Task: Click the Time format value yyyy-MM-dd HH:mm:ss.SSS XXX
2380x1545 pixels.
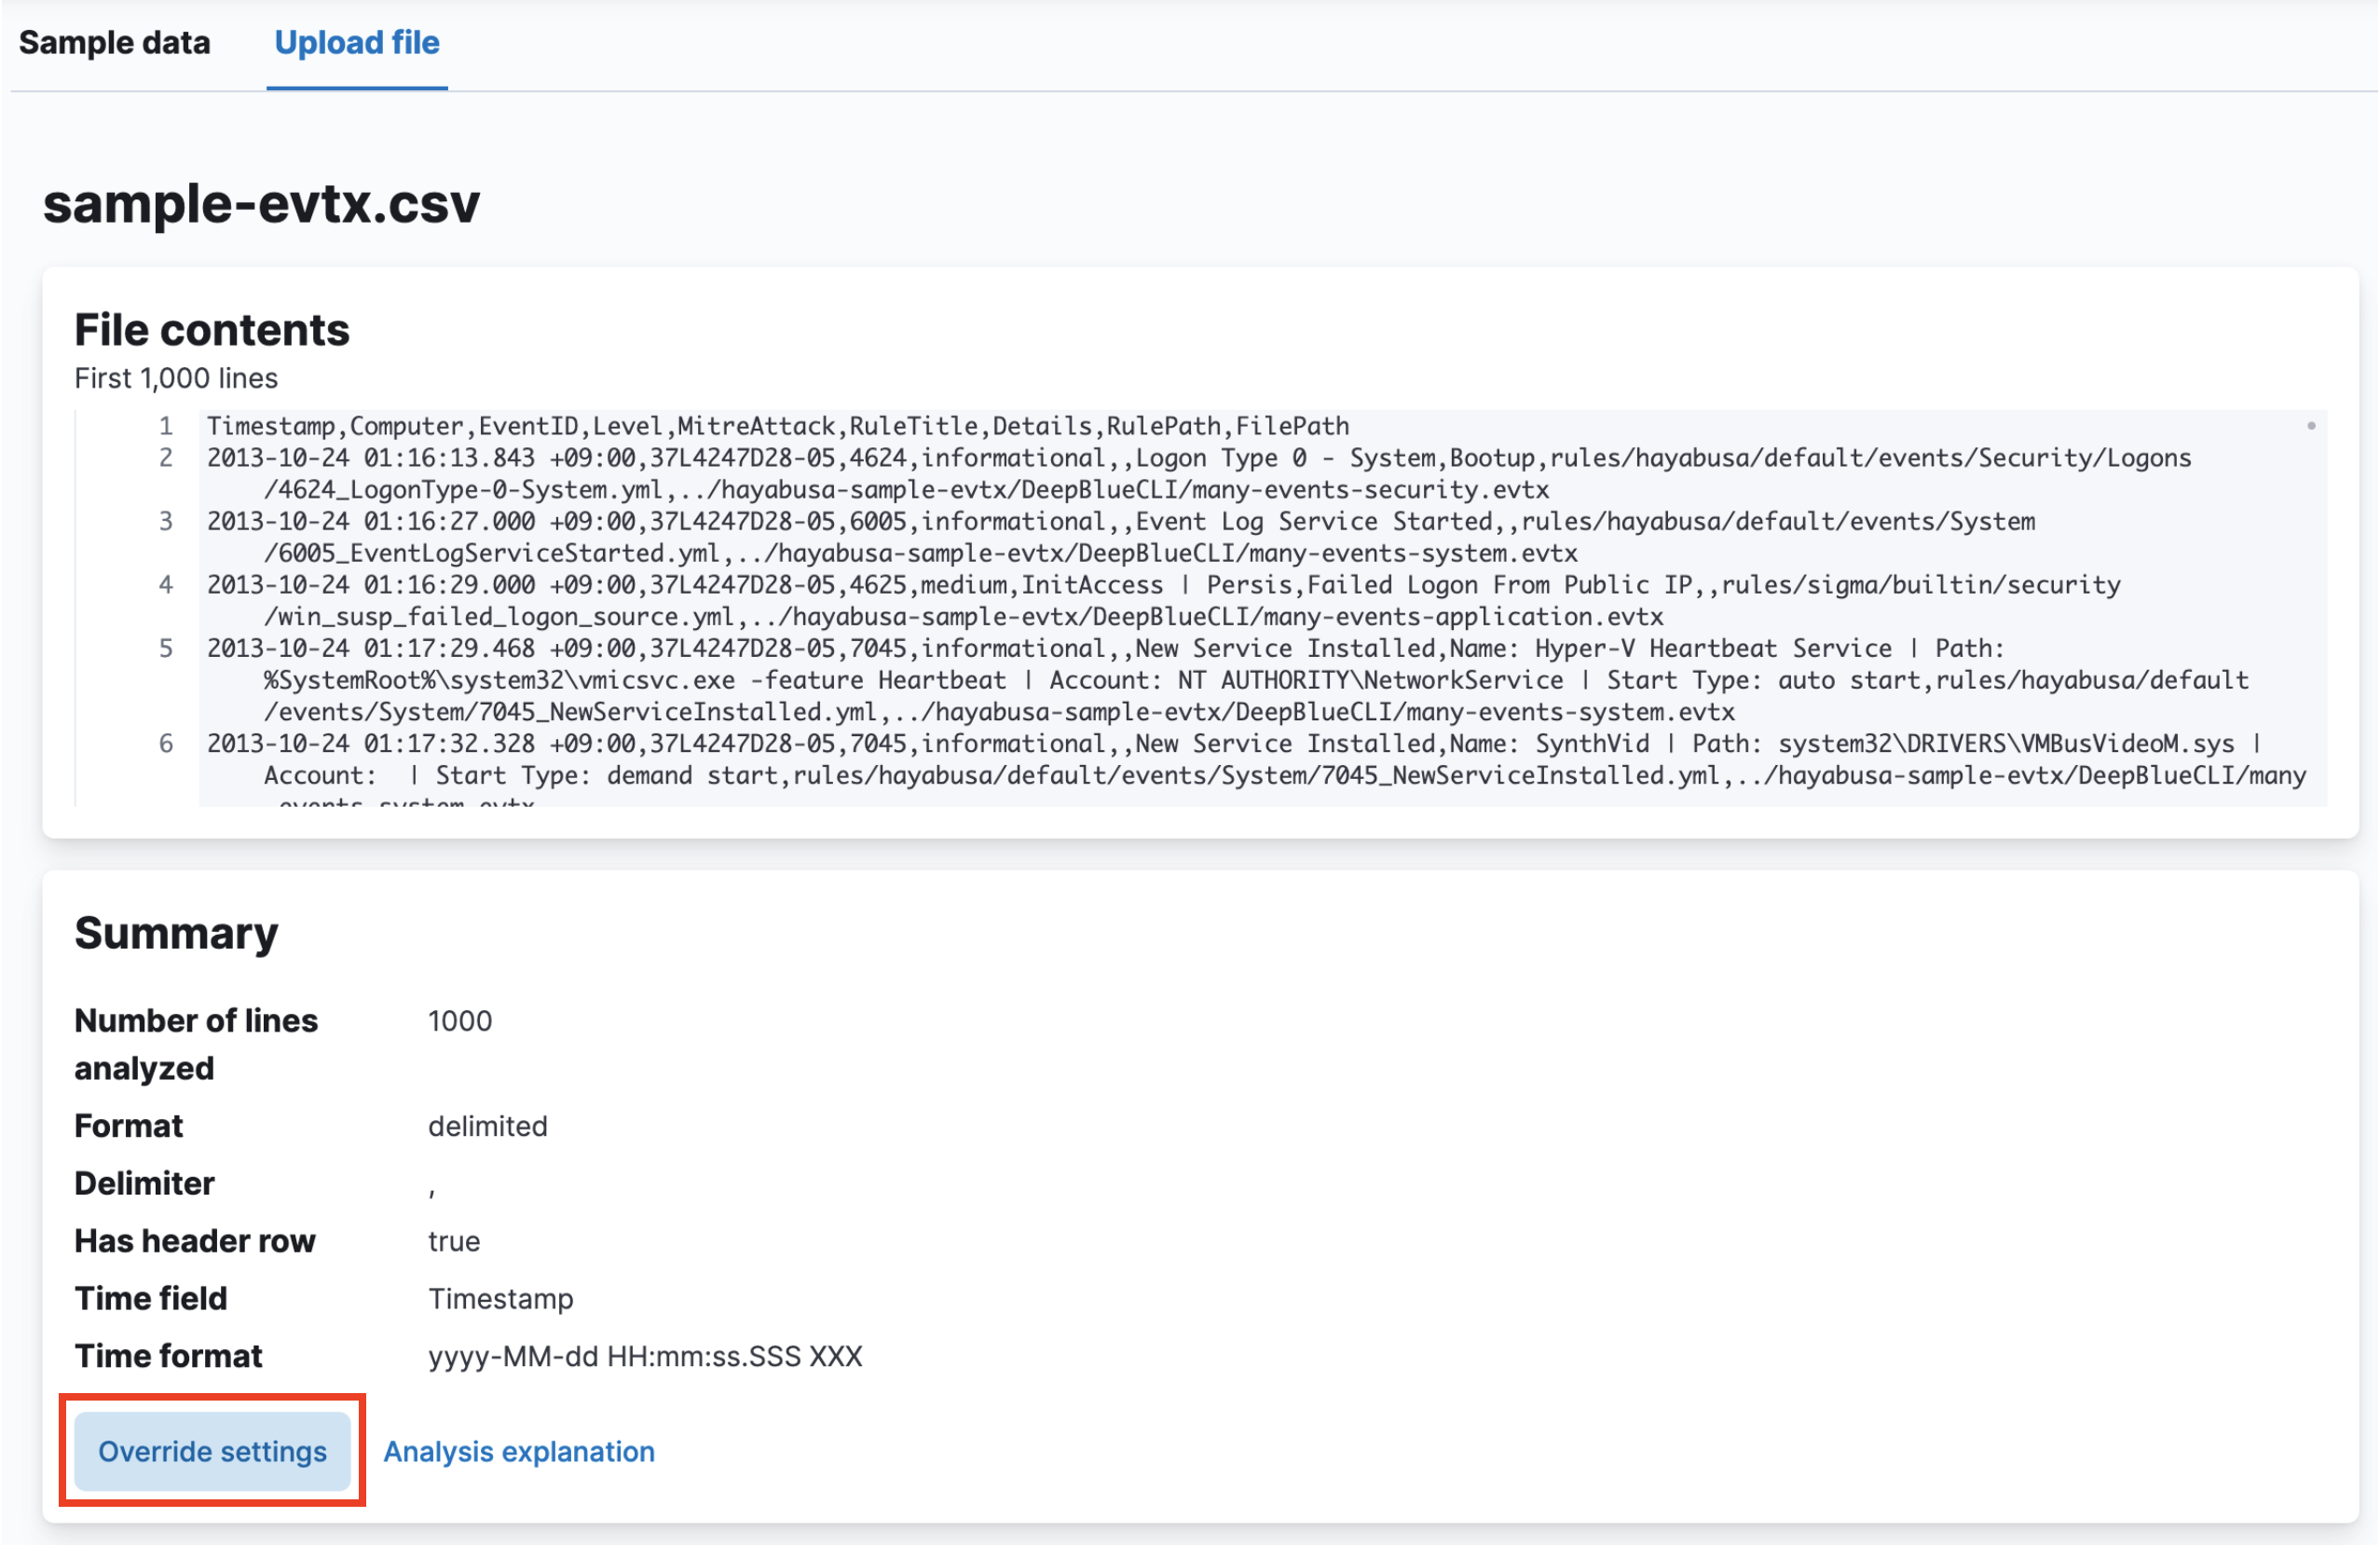Action: point(645,1356)
